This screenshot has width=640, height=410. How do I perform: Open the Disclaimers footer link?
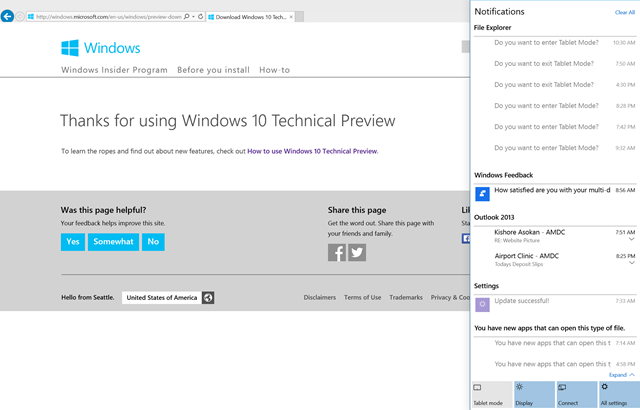coord(320,297)
